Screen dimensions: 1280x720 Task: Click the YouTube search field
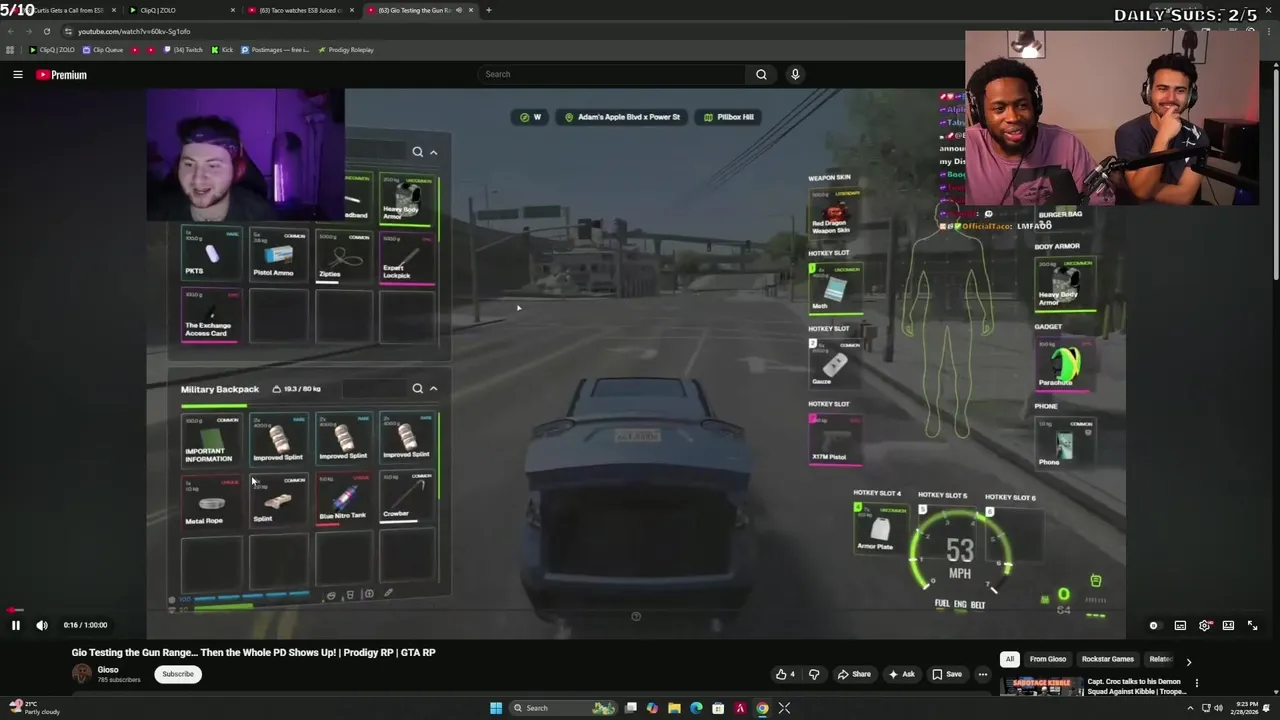click(612, 74)
